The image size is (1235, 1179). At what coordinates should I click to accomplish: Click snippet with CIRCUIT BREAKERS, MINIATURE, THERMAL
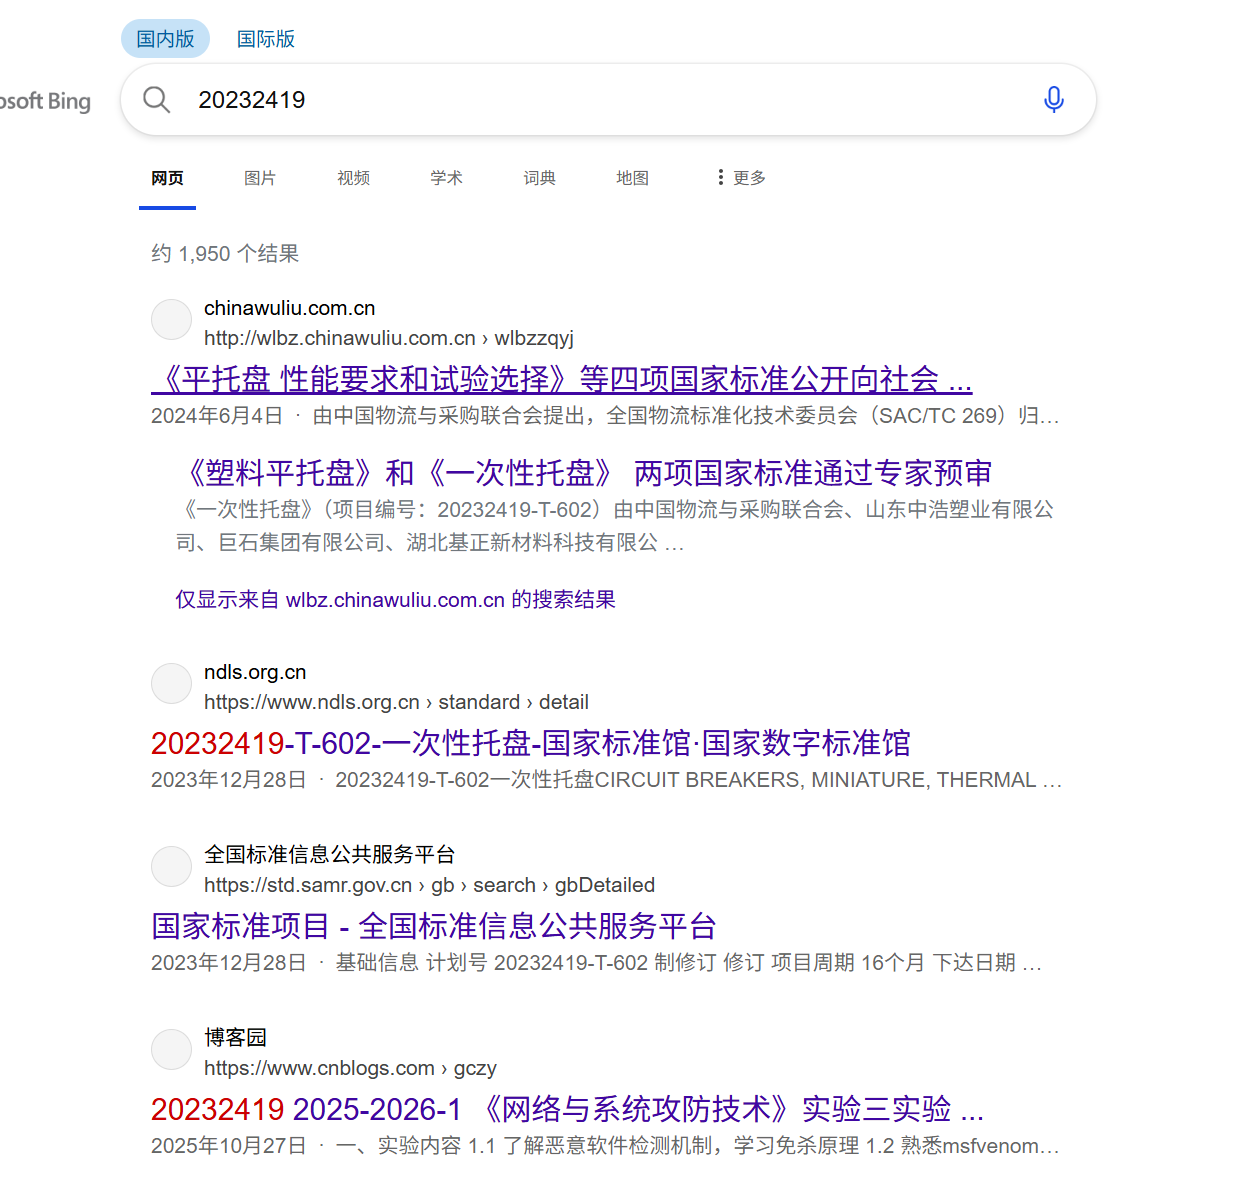606,779
